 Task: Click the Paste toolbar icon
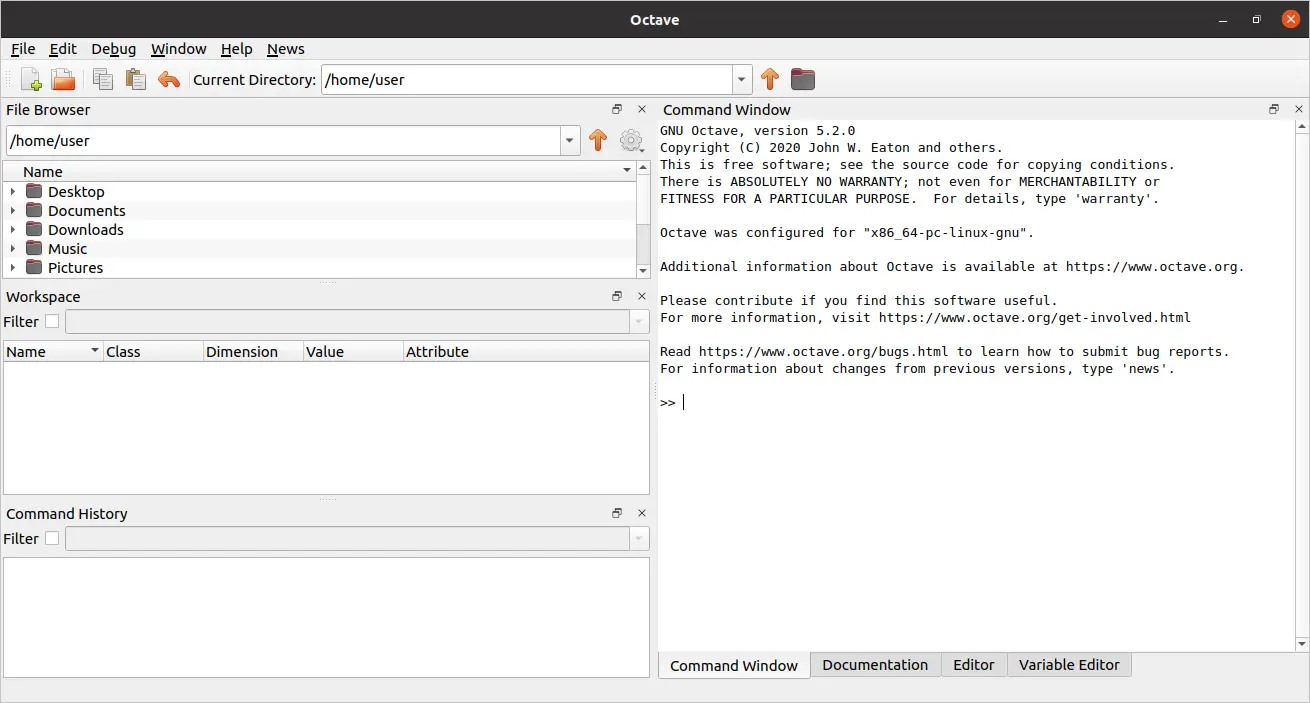pos(135,79)
